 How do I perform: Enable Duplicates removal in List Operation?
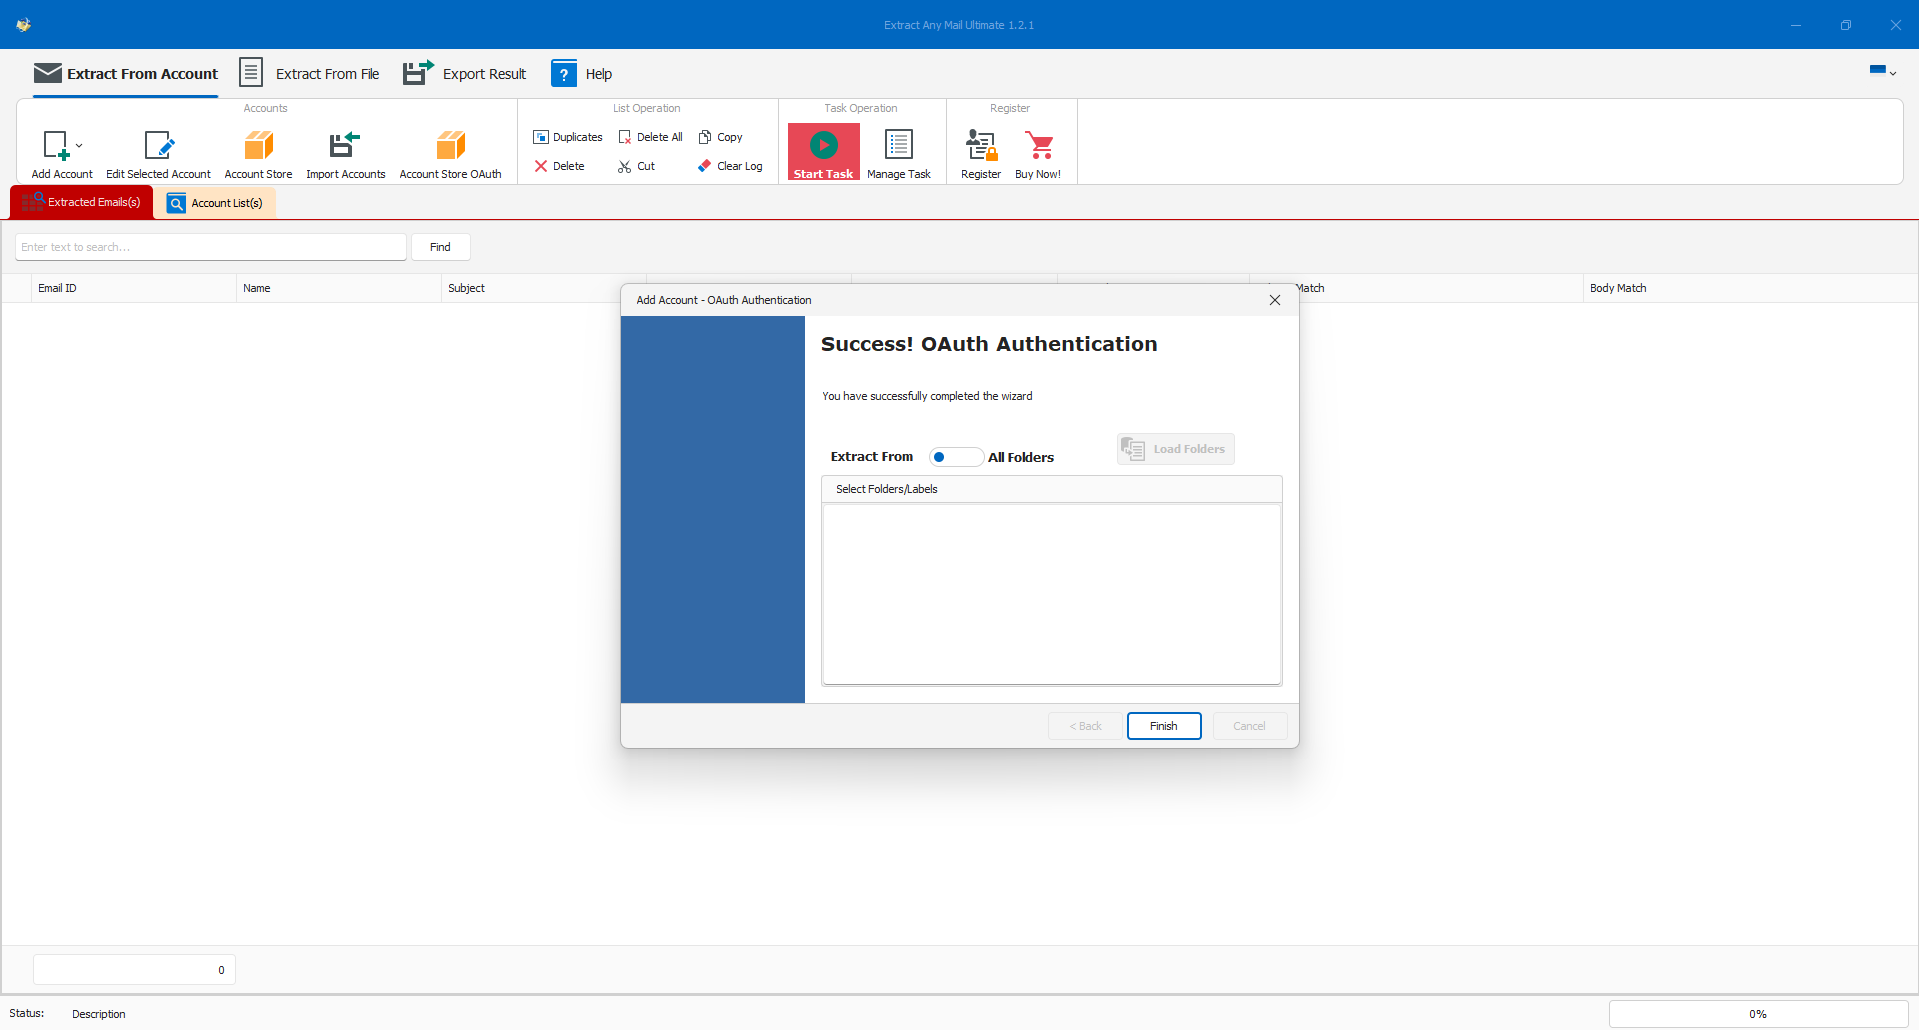(x=567, y=137)
